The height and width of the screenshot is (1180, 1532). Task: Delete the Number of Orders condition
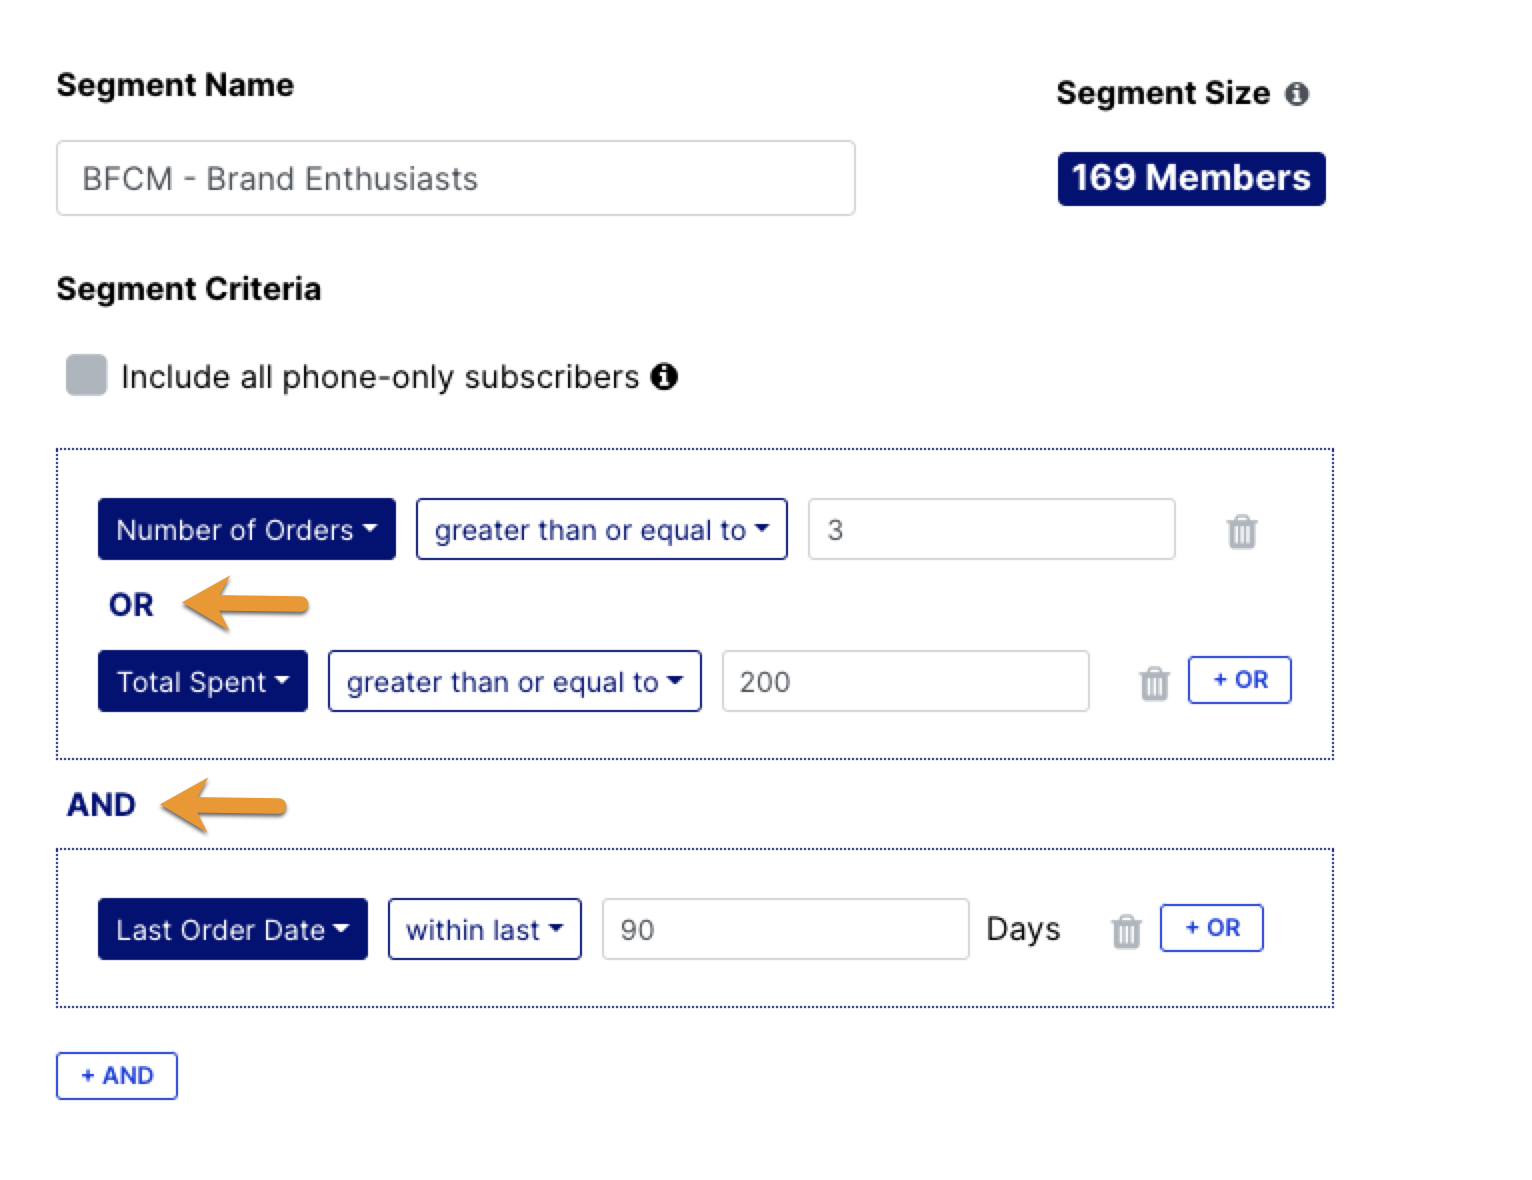tap(1242, 531)
